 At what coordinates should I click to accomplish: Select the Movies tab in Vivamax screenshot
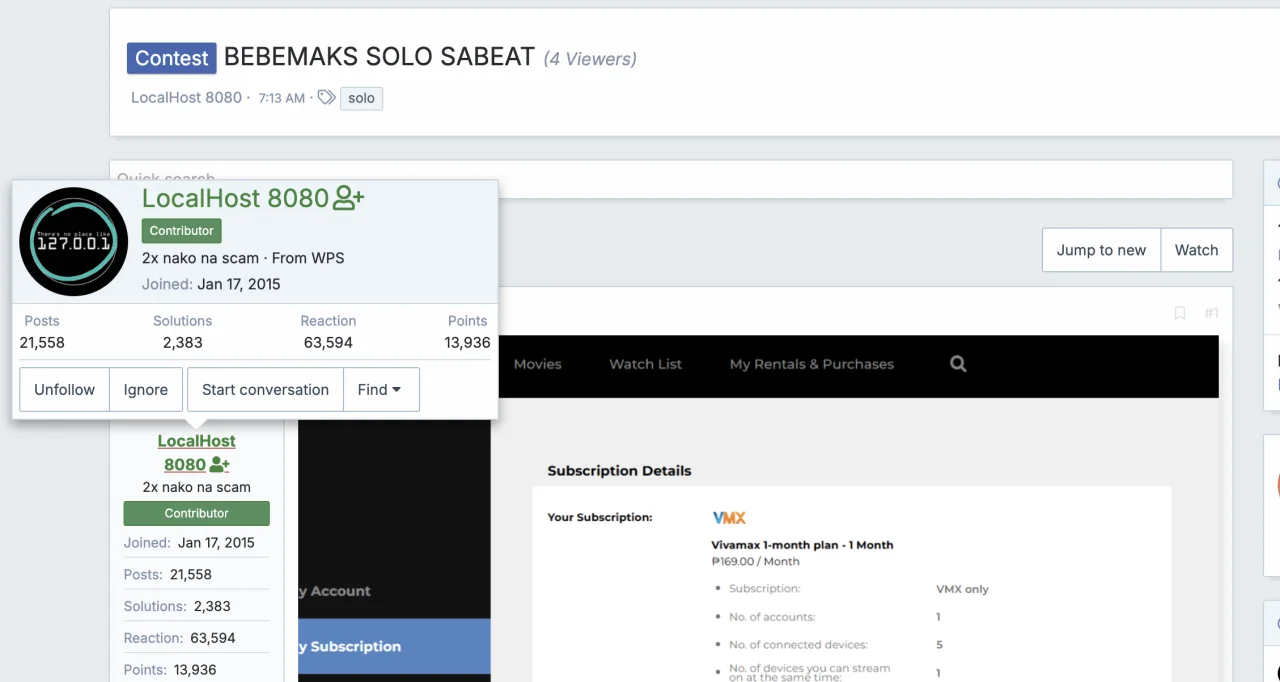(537, 364)
